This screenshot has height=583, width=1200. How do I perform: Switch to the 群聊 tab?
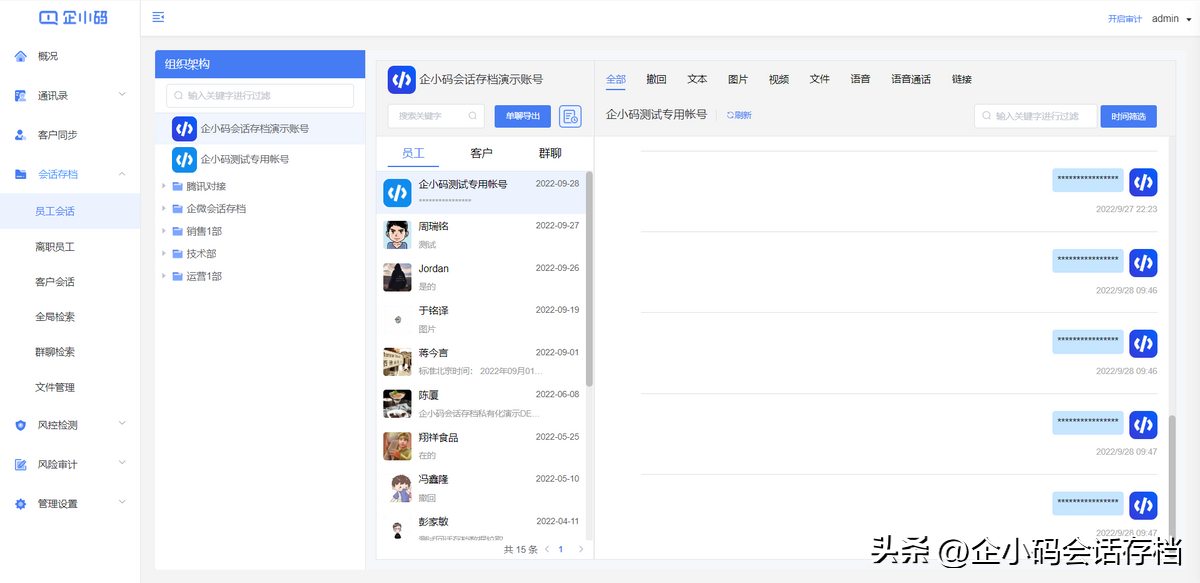point(550,153)
